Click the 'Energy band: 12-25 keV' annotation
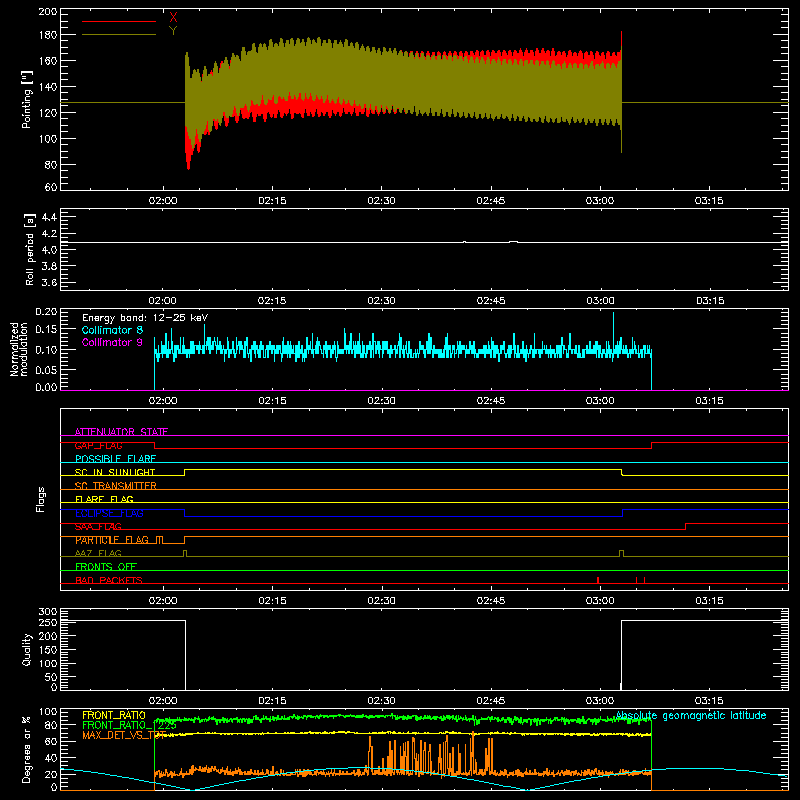Viewport: 800px width, 800px height. pos(145,318)
